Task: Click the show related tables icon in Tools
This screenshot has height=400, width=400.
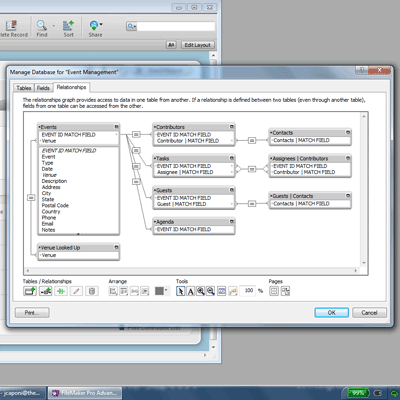Action: coord(233,291)
